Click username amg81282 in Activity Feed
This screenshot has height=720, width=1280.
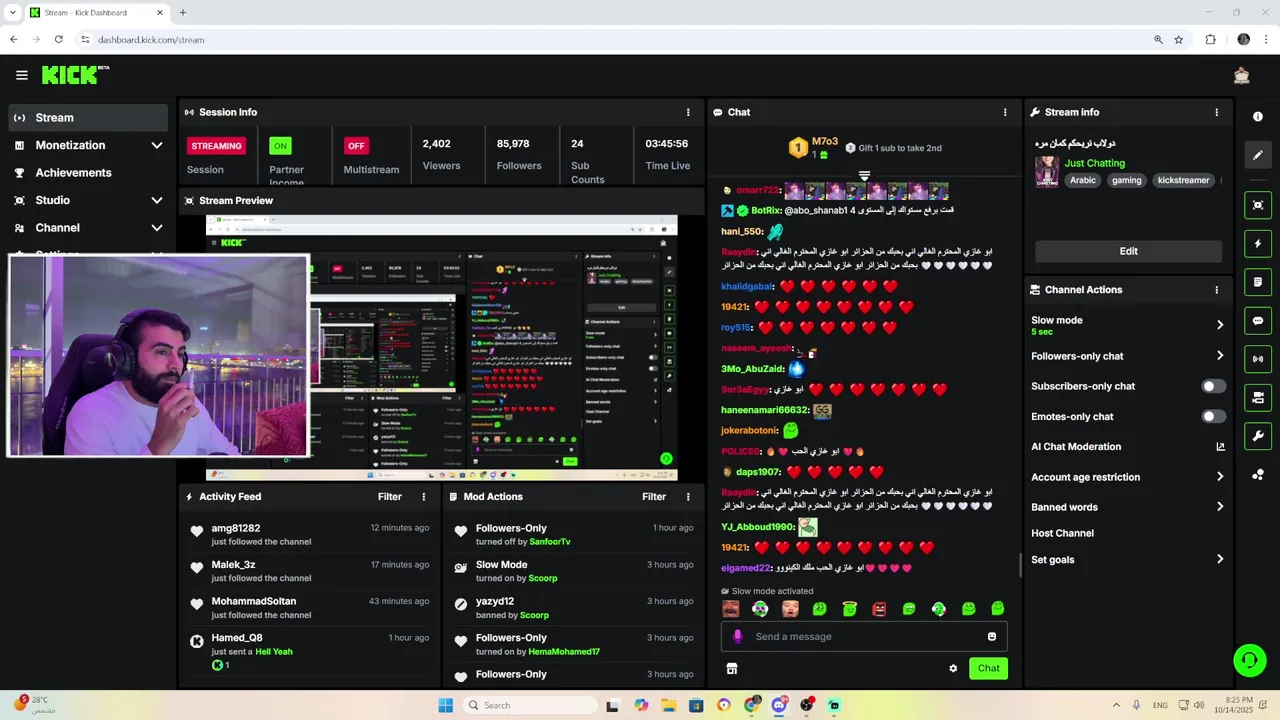(x=236, y=528)
